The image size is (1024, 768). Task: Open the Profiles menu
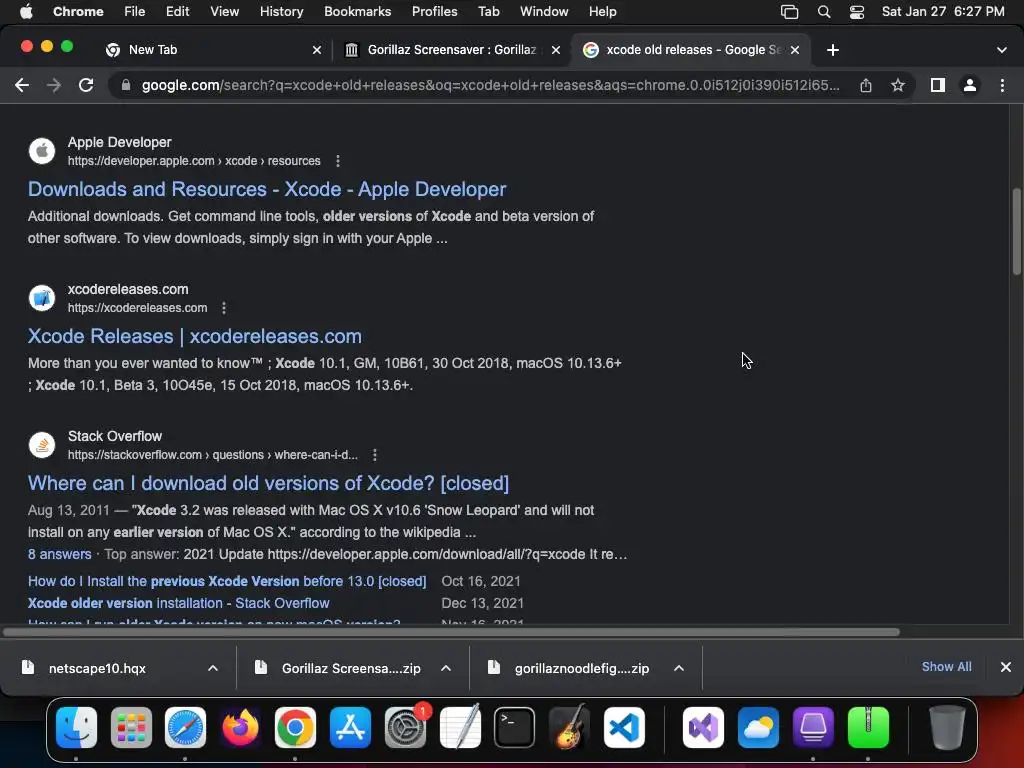tap(434, 12)
